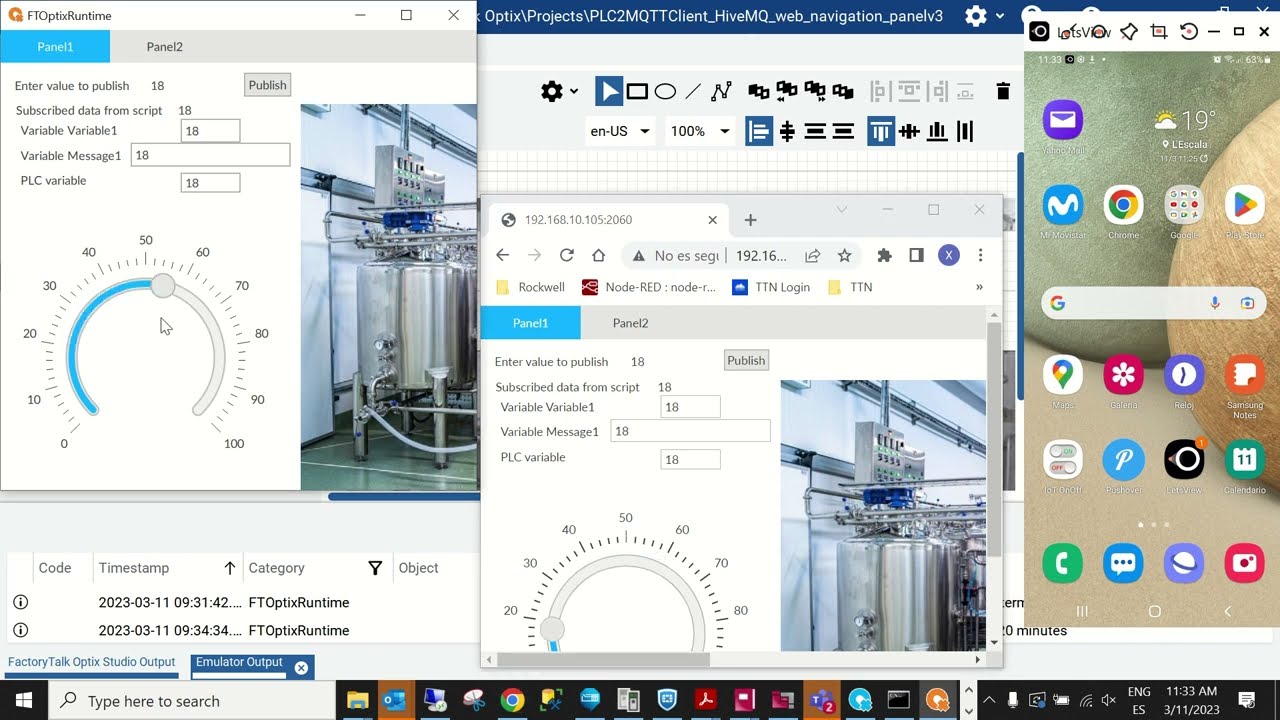Expand hidden bookmarks chevron
This screenshot has height=720, width=1280.
point(979,287)
